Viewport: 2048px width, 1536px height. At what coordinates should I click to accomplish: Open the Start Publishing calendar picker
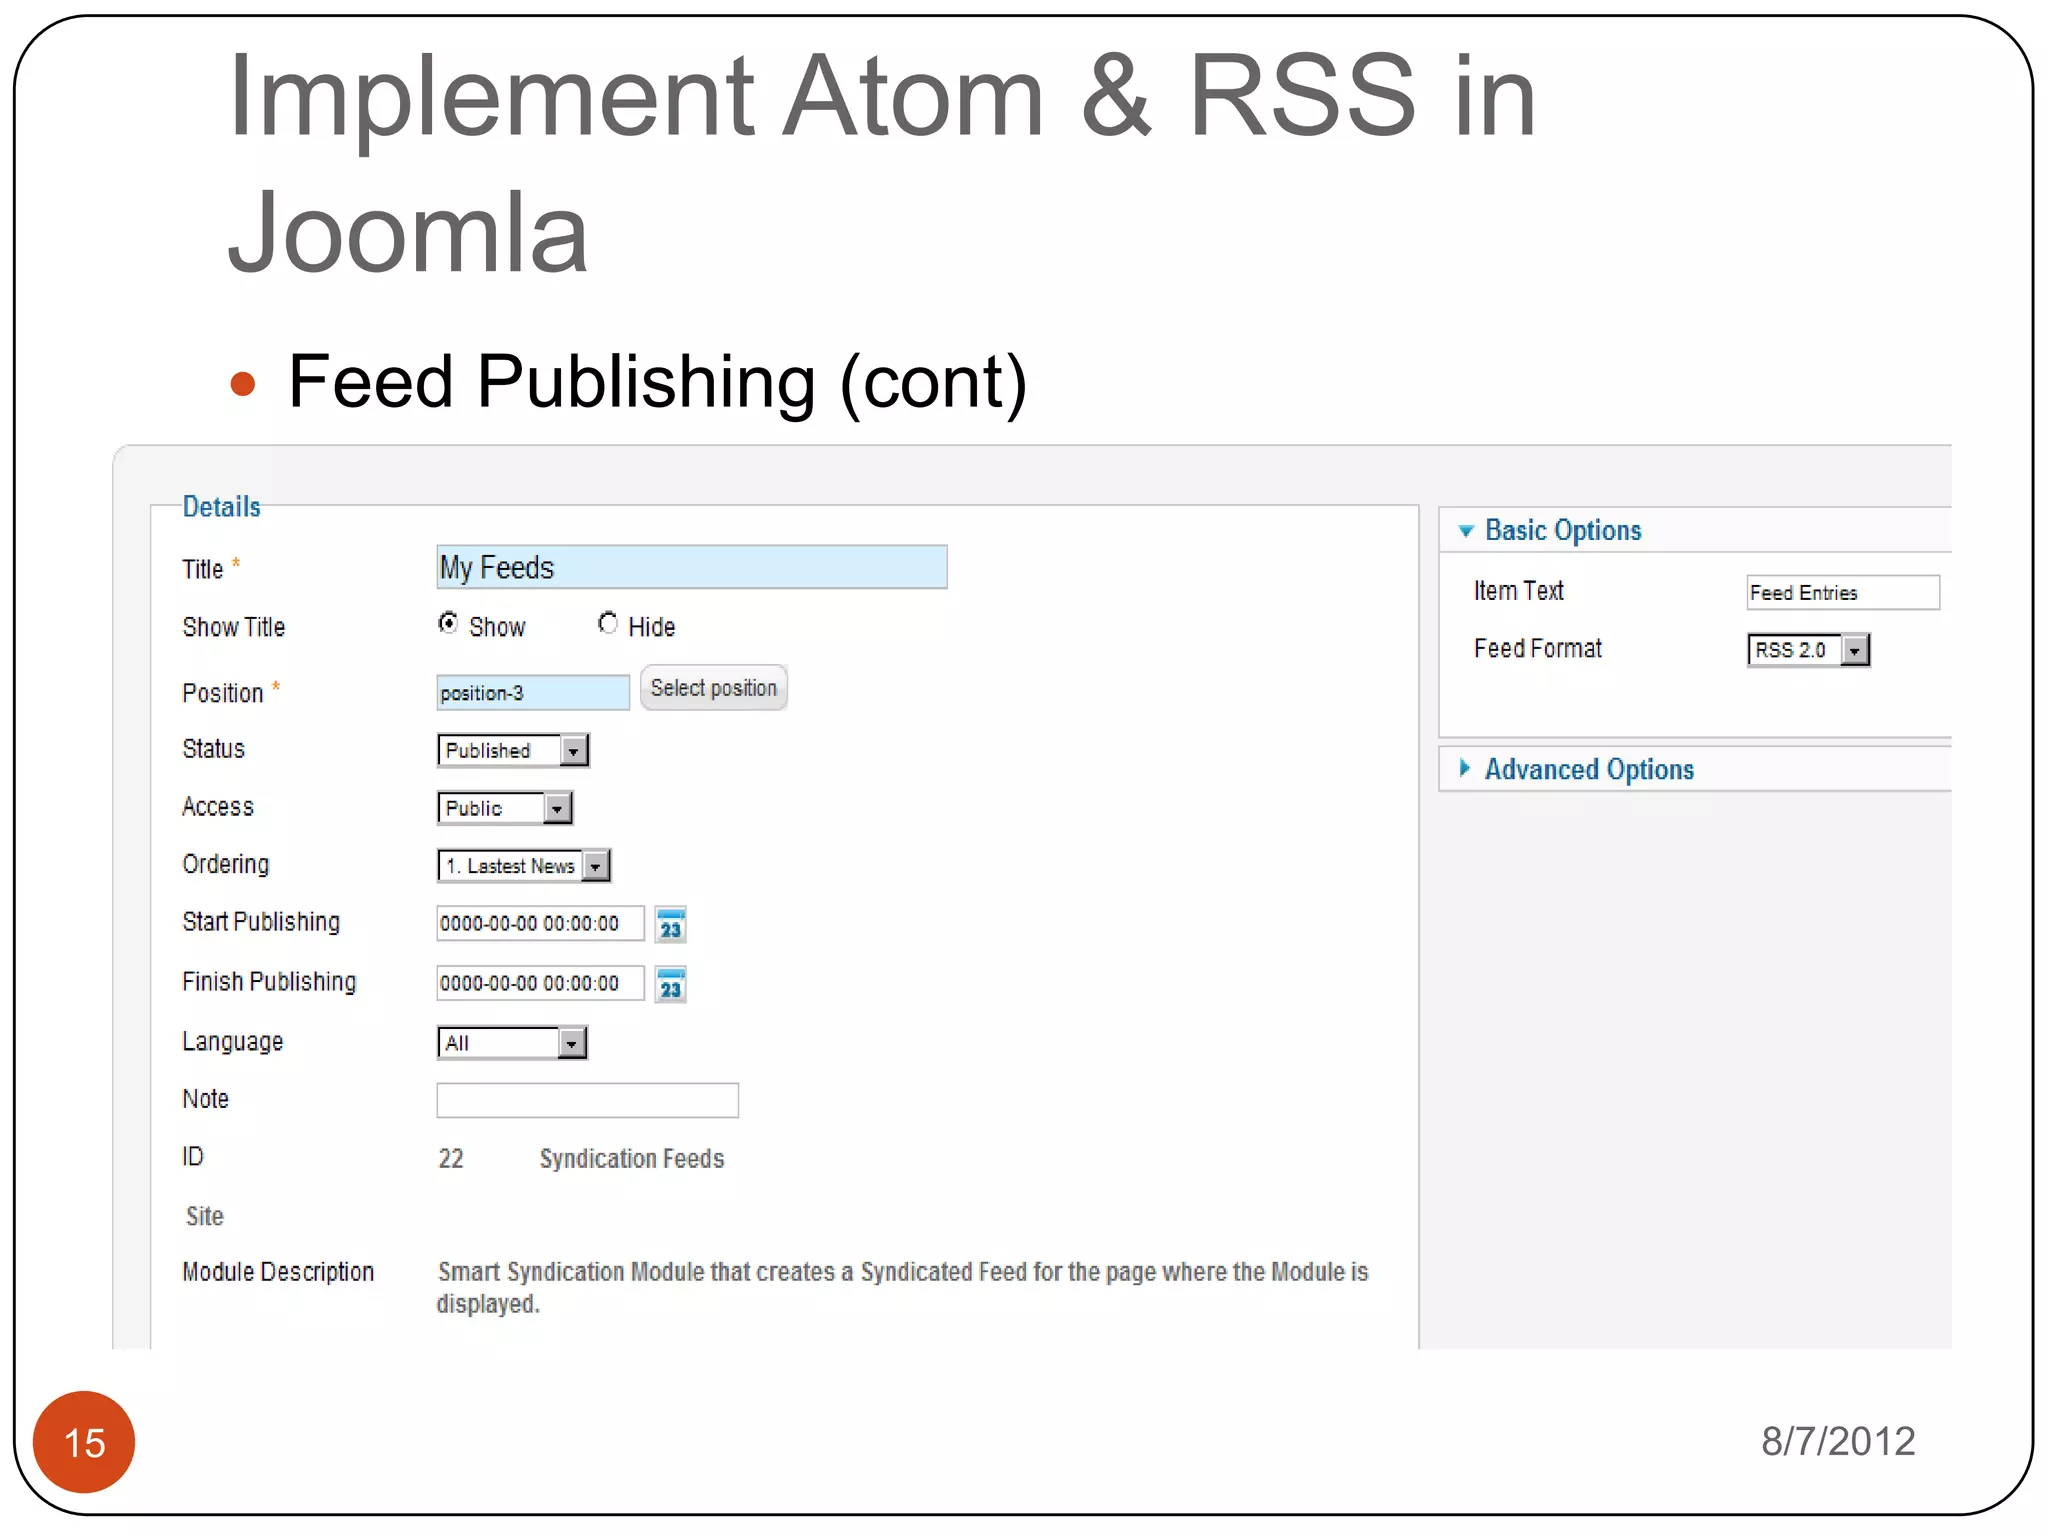click(x=670, y=925)
